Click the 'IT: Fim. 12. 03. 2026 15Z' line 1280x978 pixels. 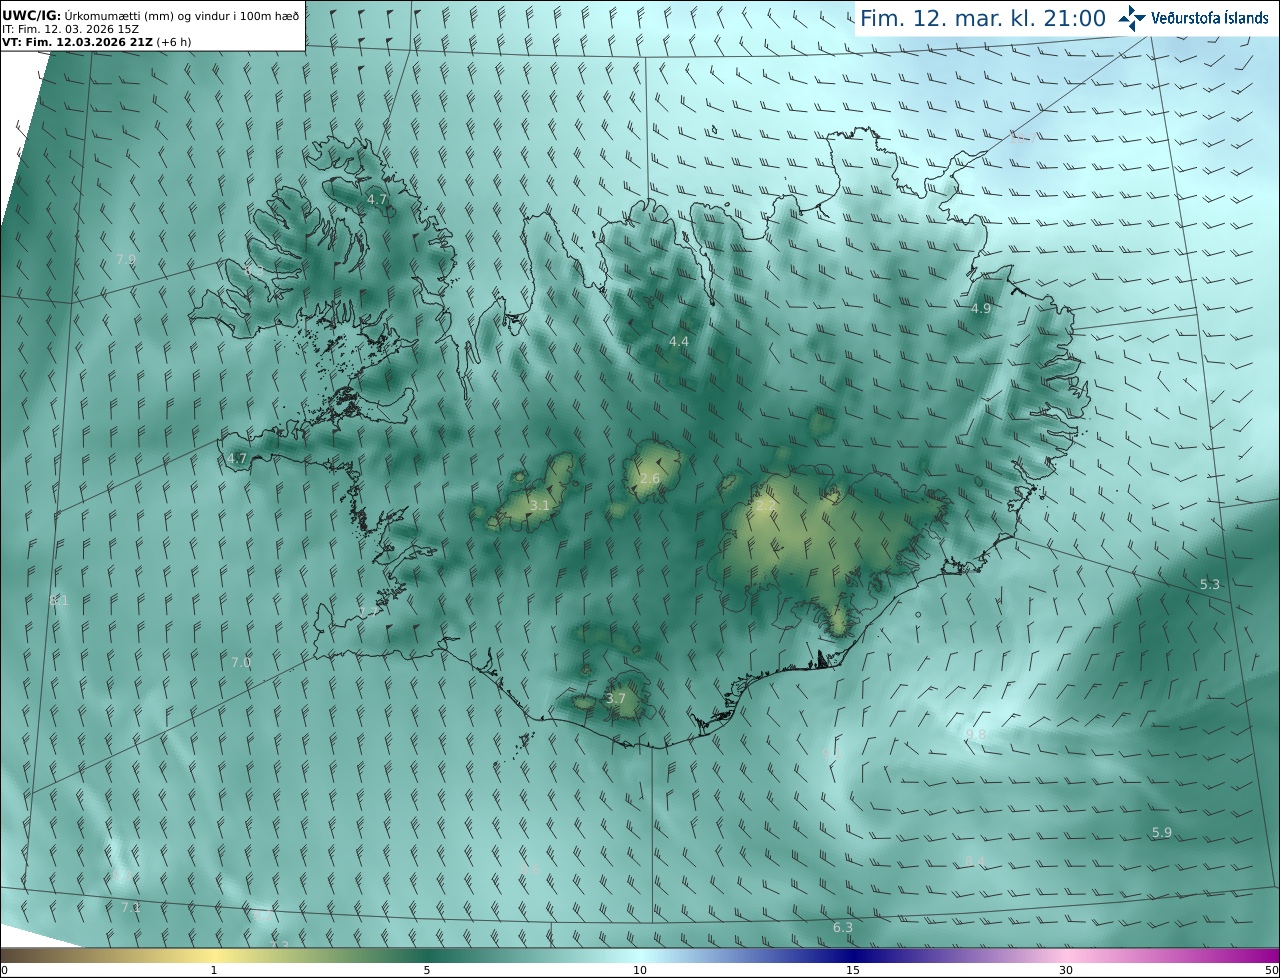[69, 29]
